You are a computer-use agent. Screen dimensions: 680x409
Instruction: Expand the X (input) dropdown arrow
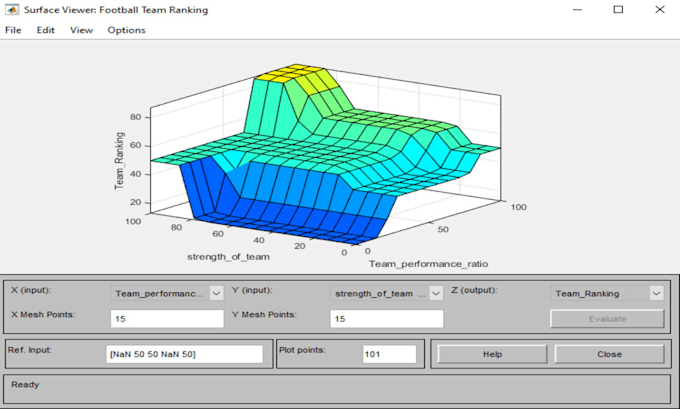[x=216, y=294]
